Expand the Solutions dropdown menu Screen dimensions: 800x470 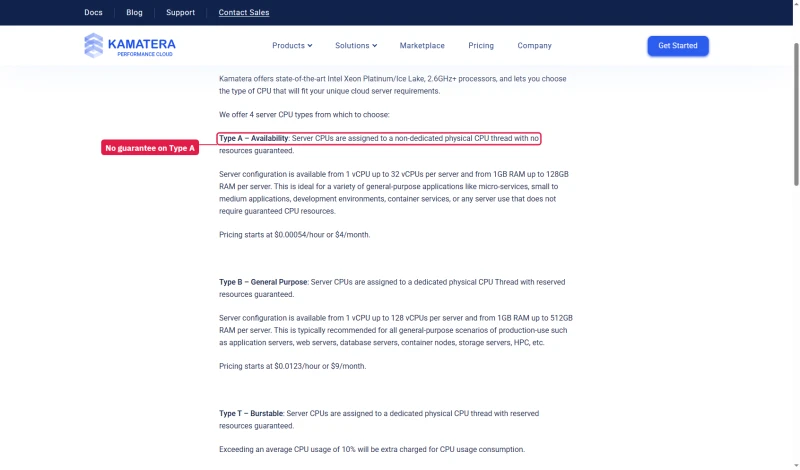click(356, 45)
